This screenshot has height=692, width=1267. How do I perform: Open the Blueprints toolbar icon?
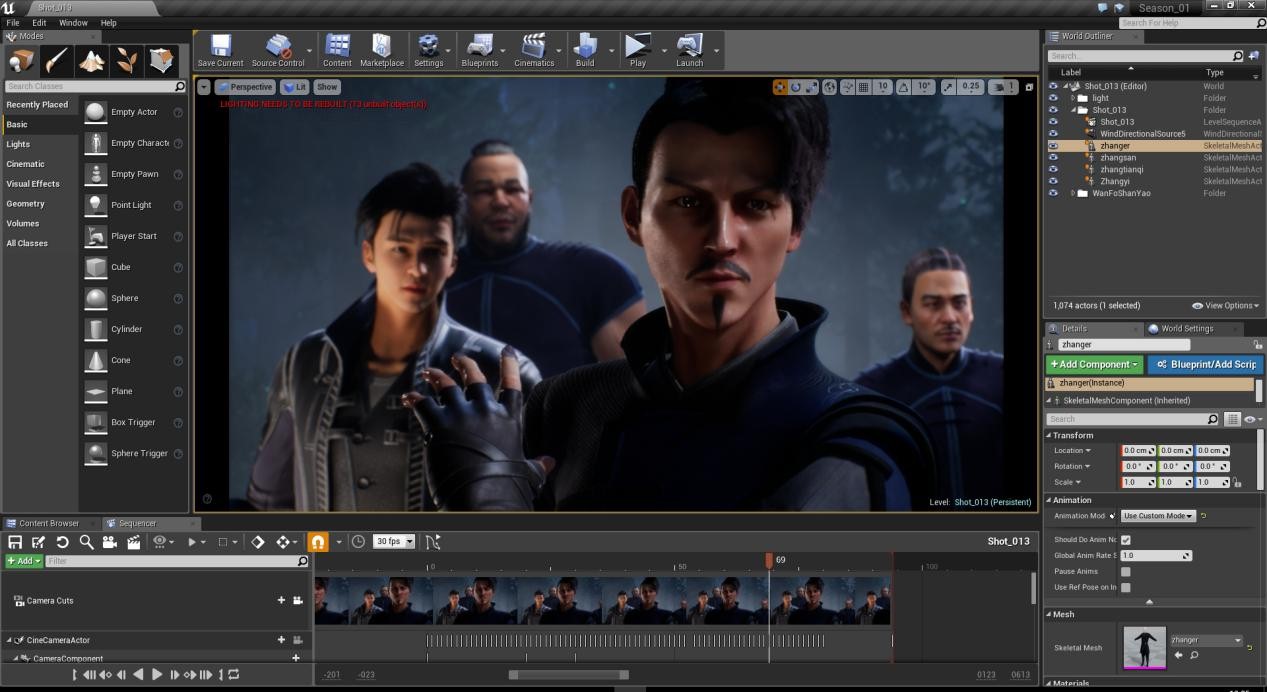[480, 50]
